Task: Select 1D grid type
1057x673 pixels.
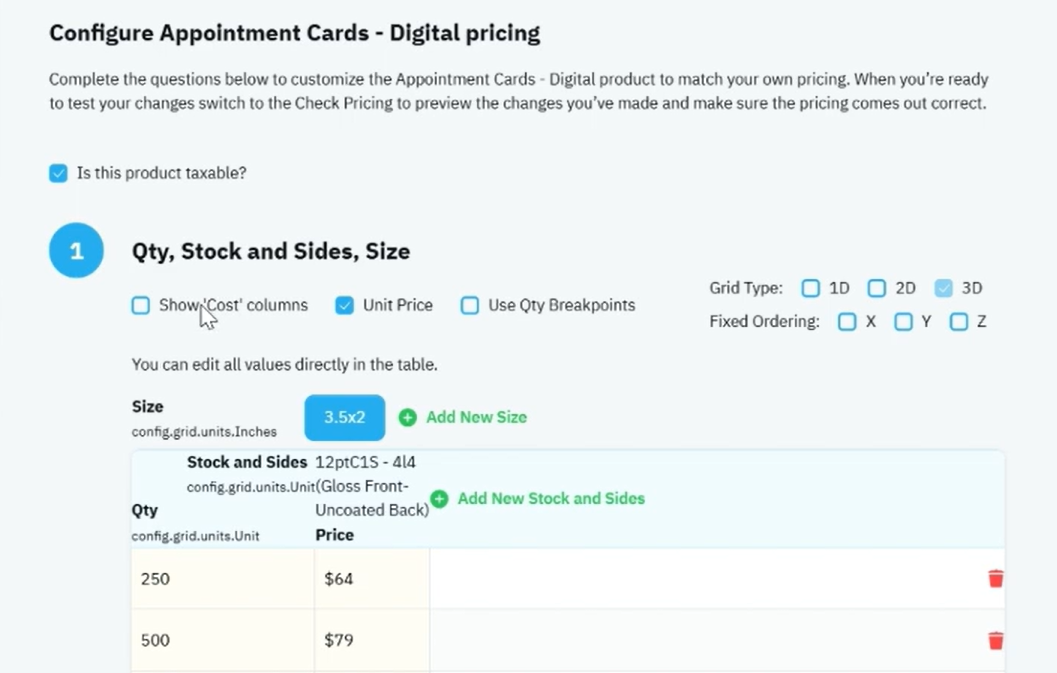Action: coord(810,289)
